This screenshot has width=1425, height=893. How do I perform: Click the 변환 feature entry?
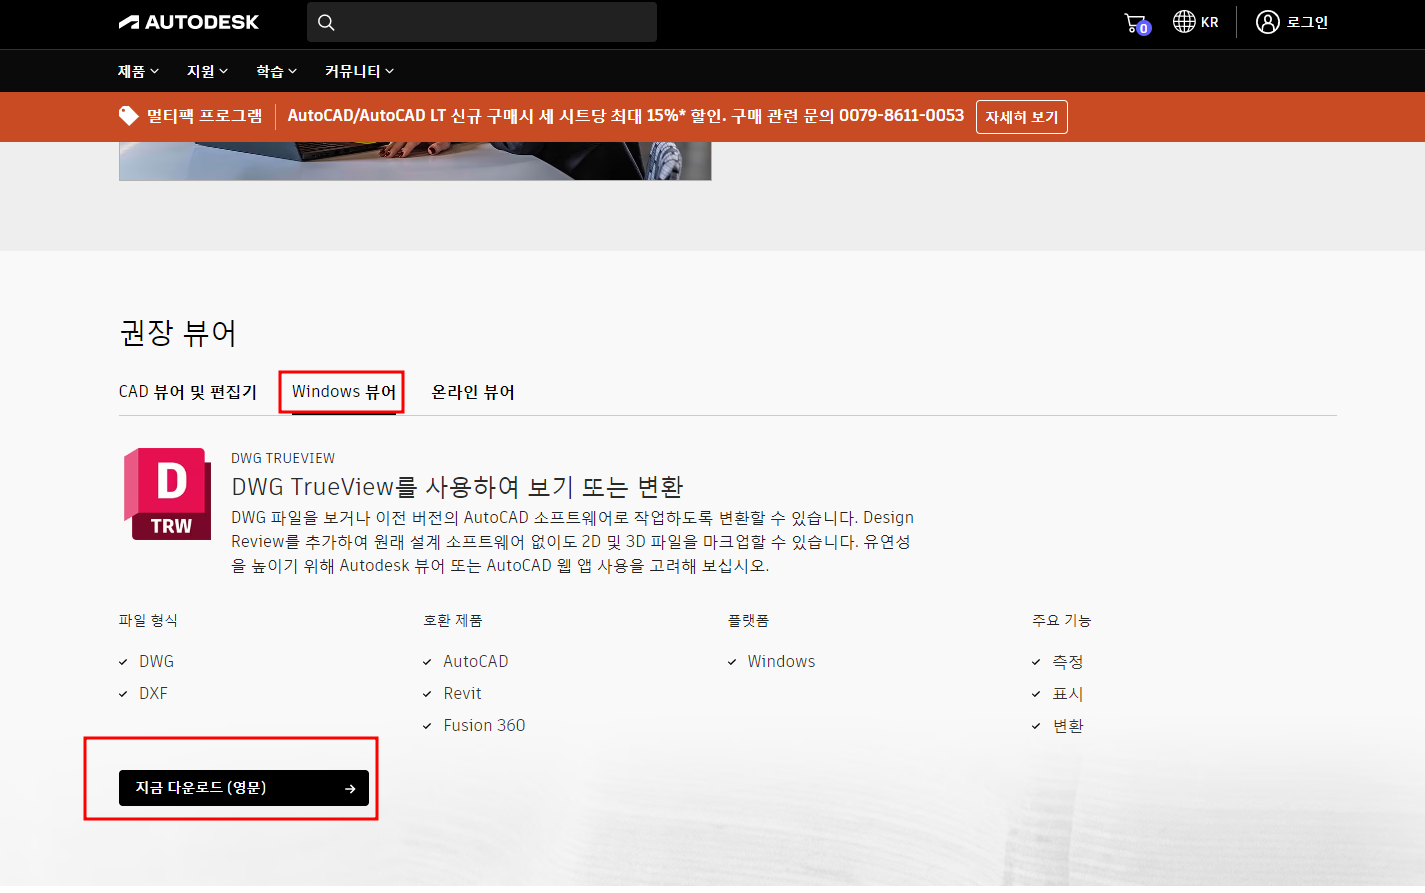pyautogui.click(x=1068, y=726)
